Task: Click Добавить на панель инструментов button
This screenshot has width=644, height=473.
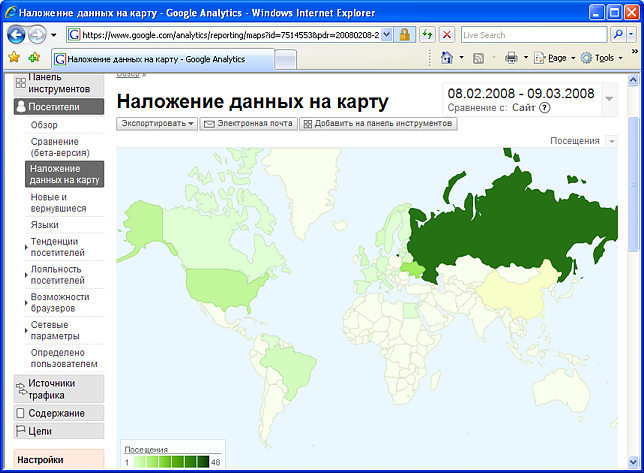Action: (x=378, y=124)
